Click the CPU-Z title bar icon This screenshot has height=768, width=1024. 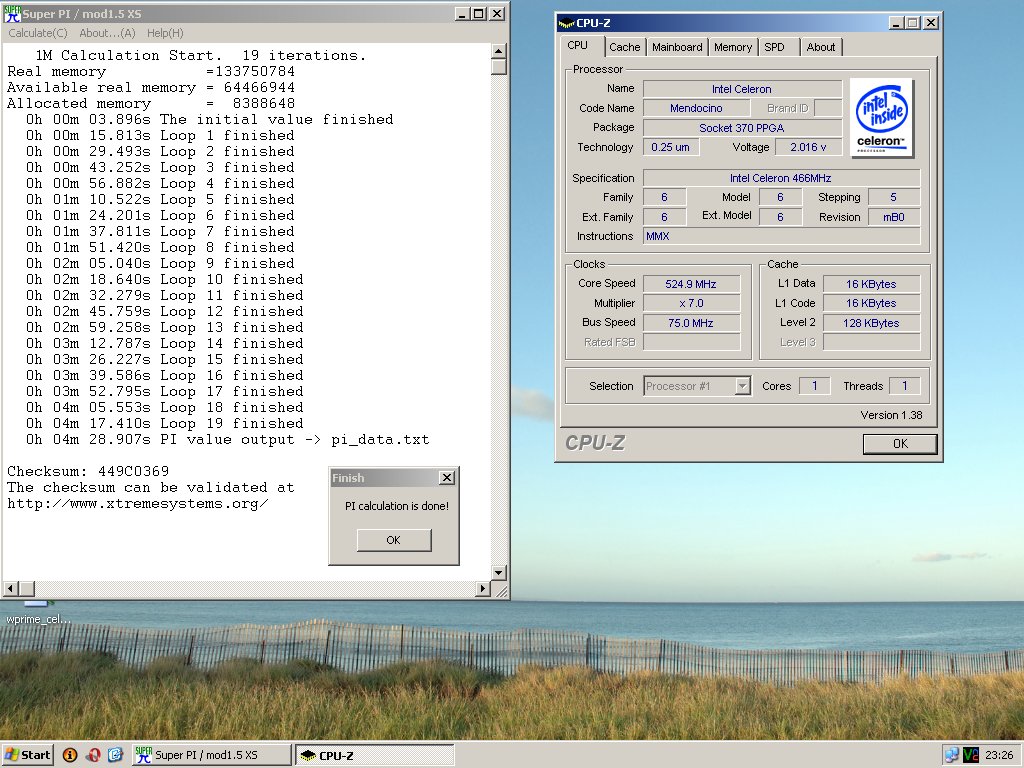pyautogui.click(x=566, y=23)
